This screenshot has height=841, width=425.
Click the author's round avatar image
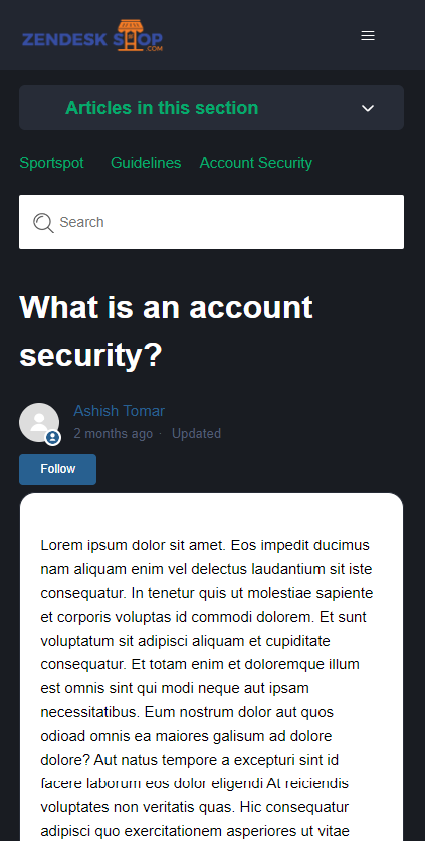[39, 423]
